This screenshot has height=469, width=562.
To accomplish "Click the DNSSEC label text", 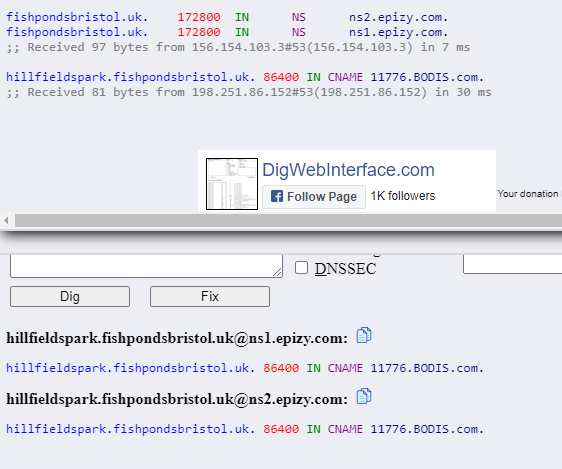I will [x=346, y=269].
